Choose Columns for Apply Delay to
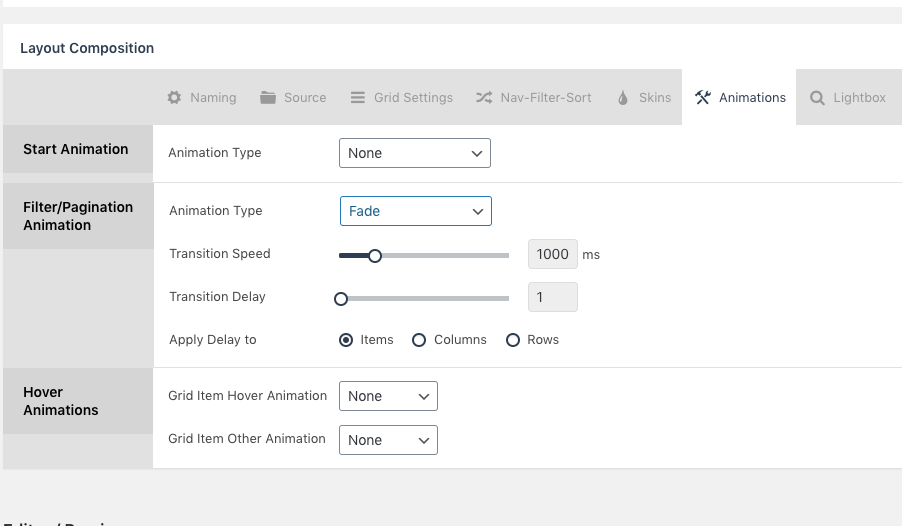Image resolution: width=902 pixels, height=526 pixels. point(419,340)
